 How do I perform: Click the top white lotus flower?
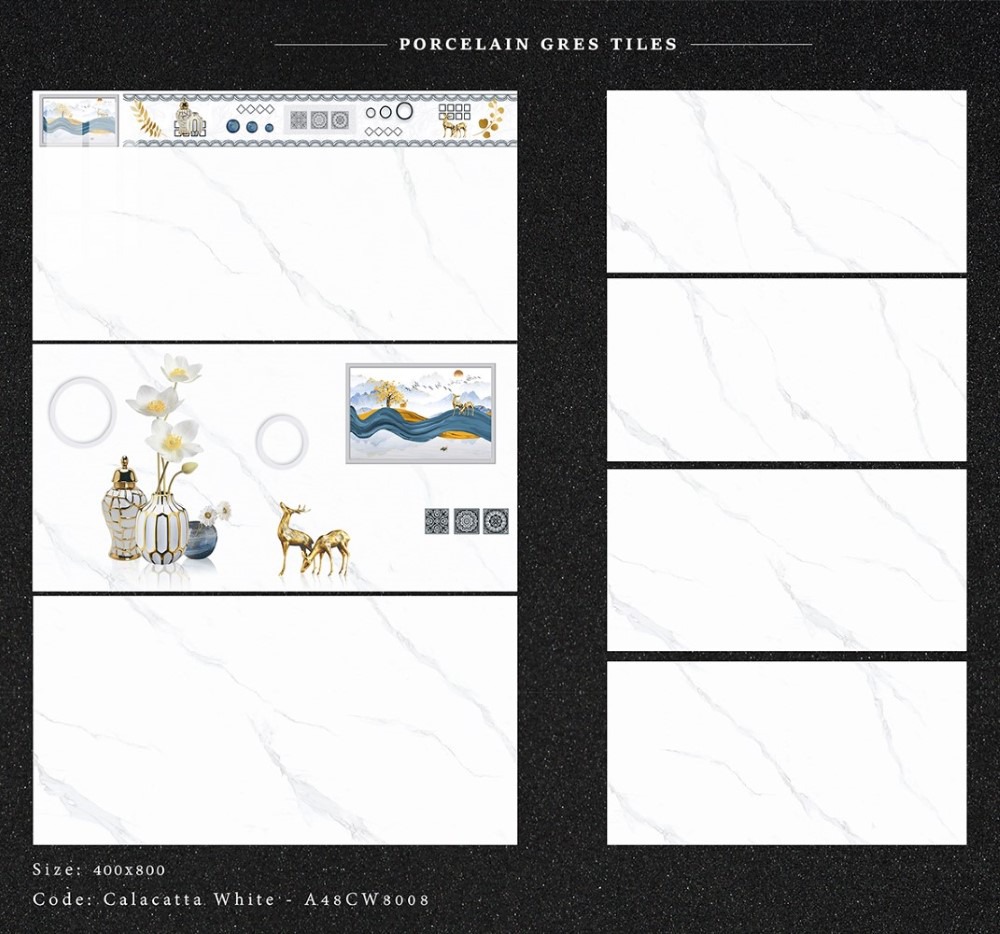pyautogui.click(x=180, y=370)
